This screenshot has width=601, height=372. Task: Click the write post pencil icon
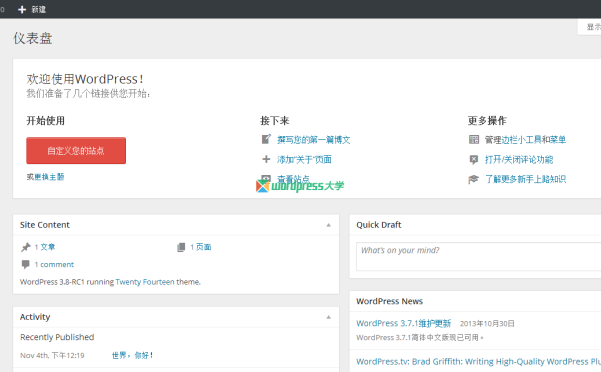coord(266,139)
